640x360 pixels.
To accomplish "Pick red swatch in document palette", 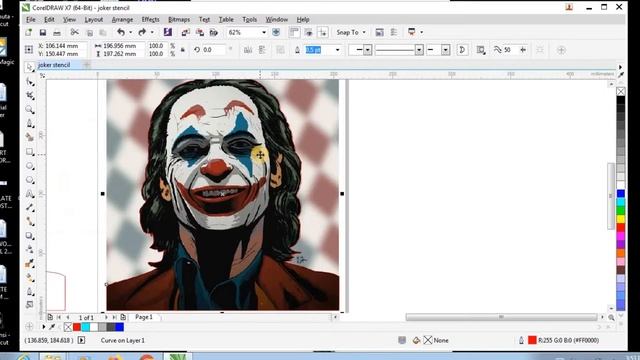I will tap(77, 327).
